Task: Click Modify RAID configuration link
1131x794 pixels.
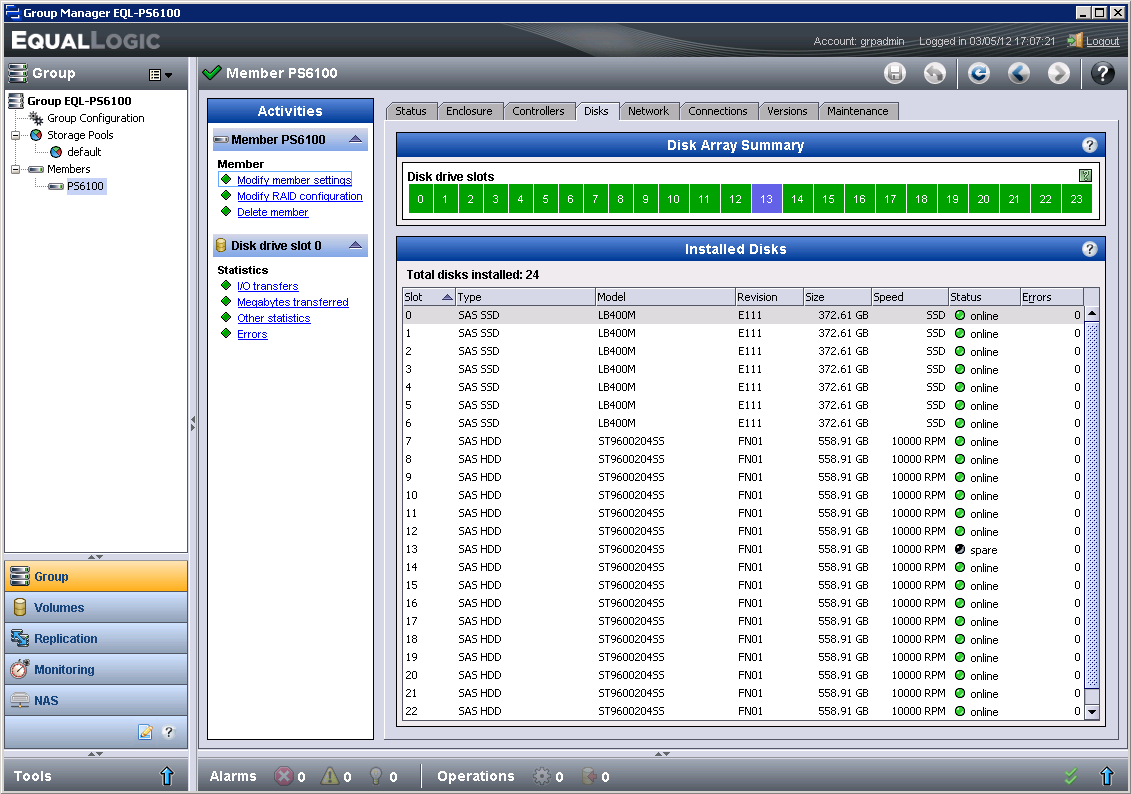Action: pos(299,196)
